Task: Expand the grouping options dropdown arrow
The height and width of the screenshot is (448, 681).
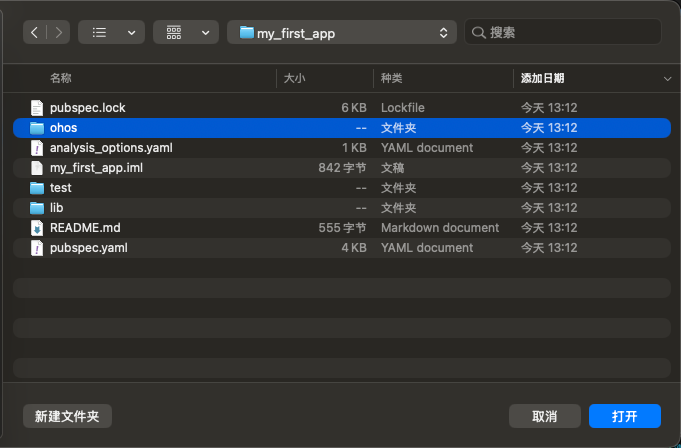Action: tap(205, 33)
